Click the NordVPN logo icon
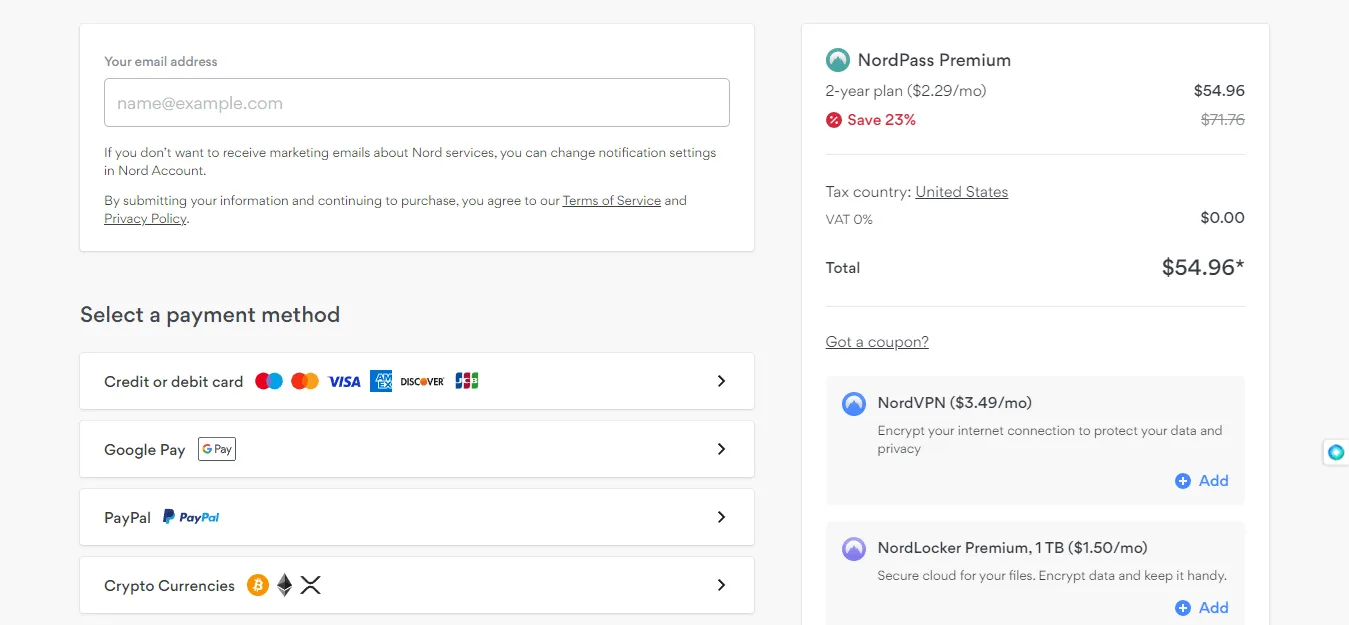 pos(854,404)
